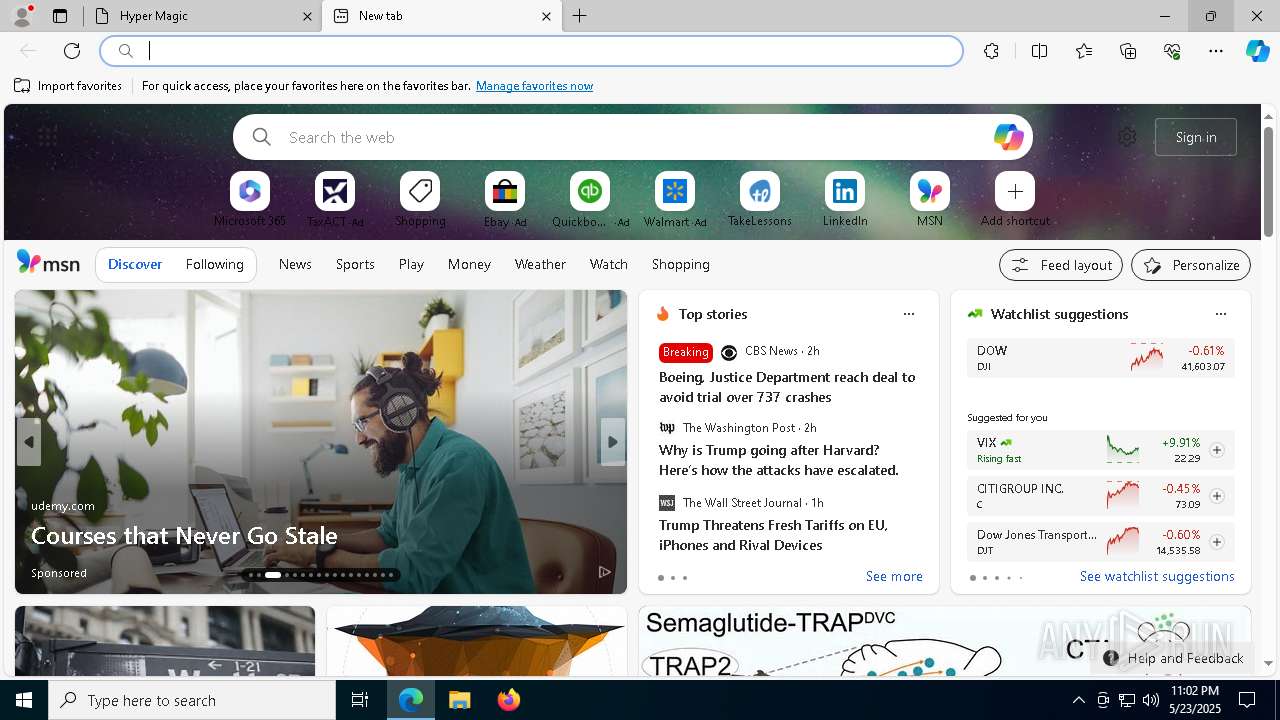Open the app launcher grid icon

pos(47,136)
